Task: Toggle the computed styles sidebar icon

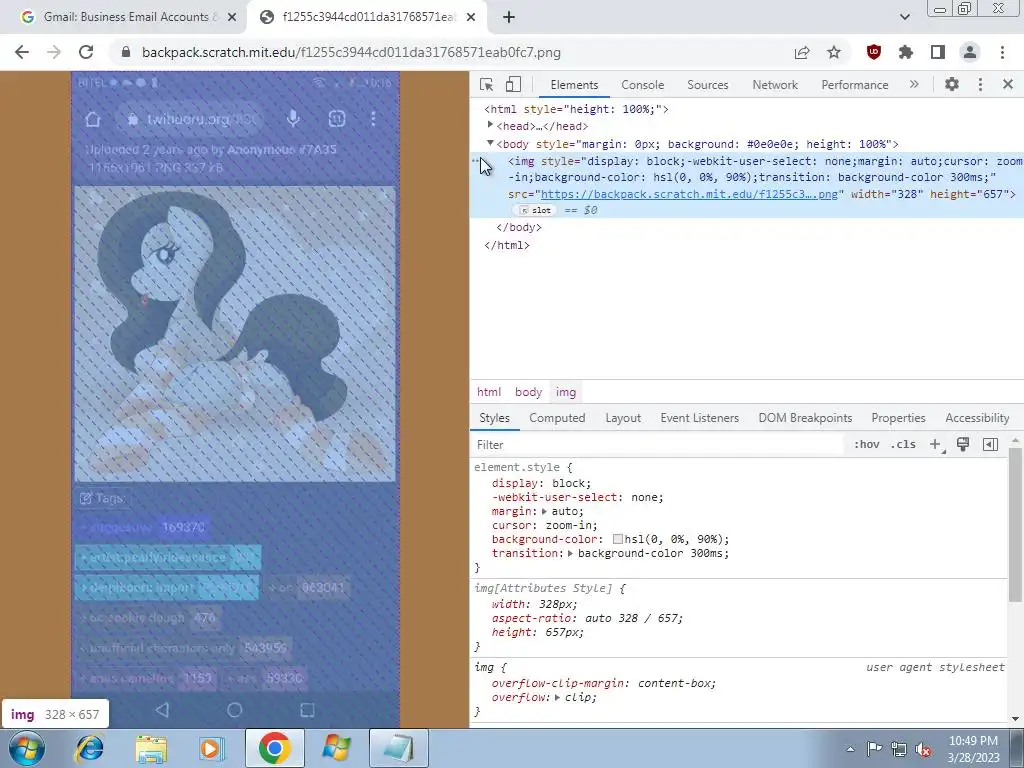Action: [x=990, y=445]
